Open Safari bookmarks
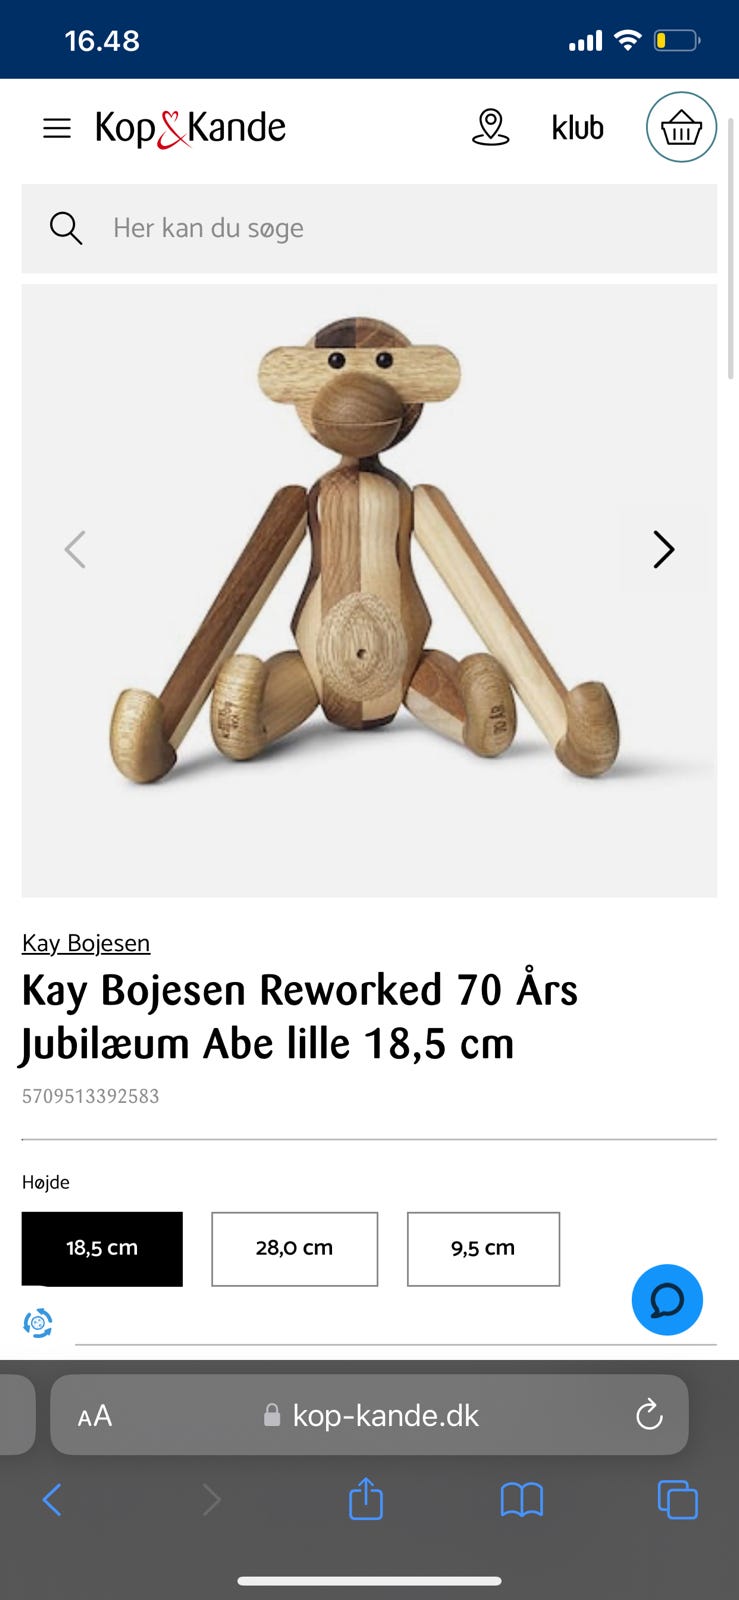 pos(521,1499)
